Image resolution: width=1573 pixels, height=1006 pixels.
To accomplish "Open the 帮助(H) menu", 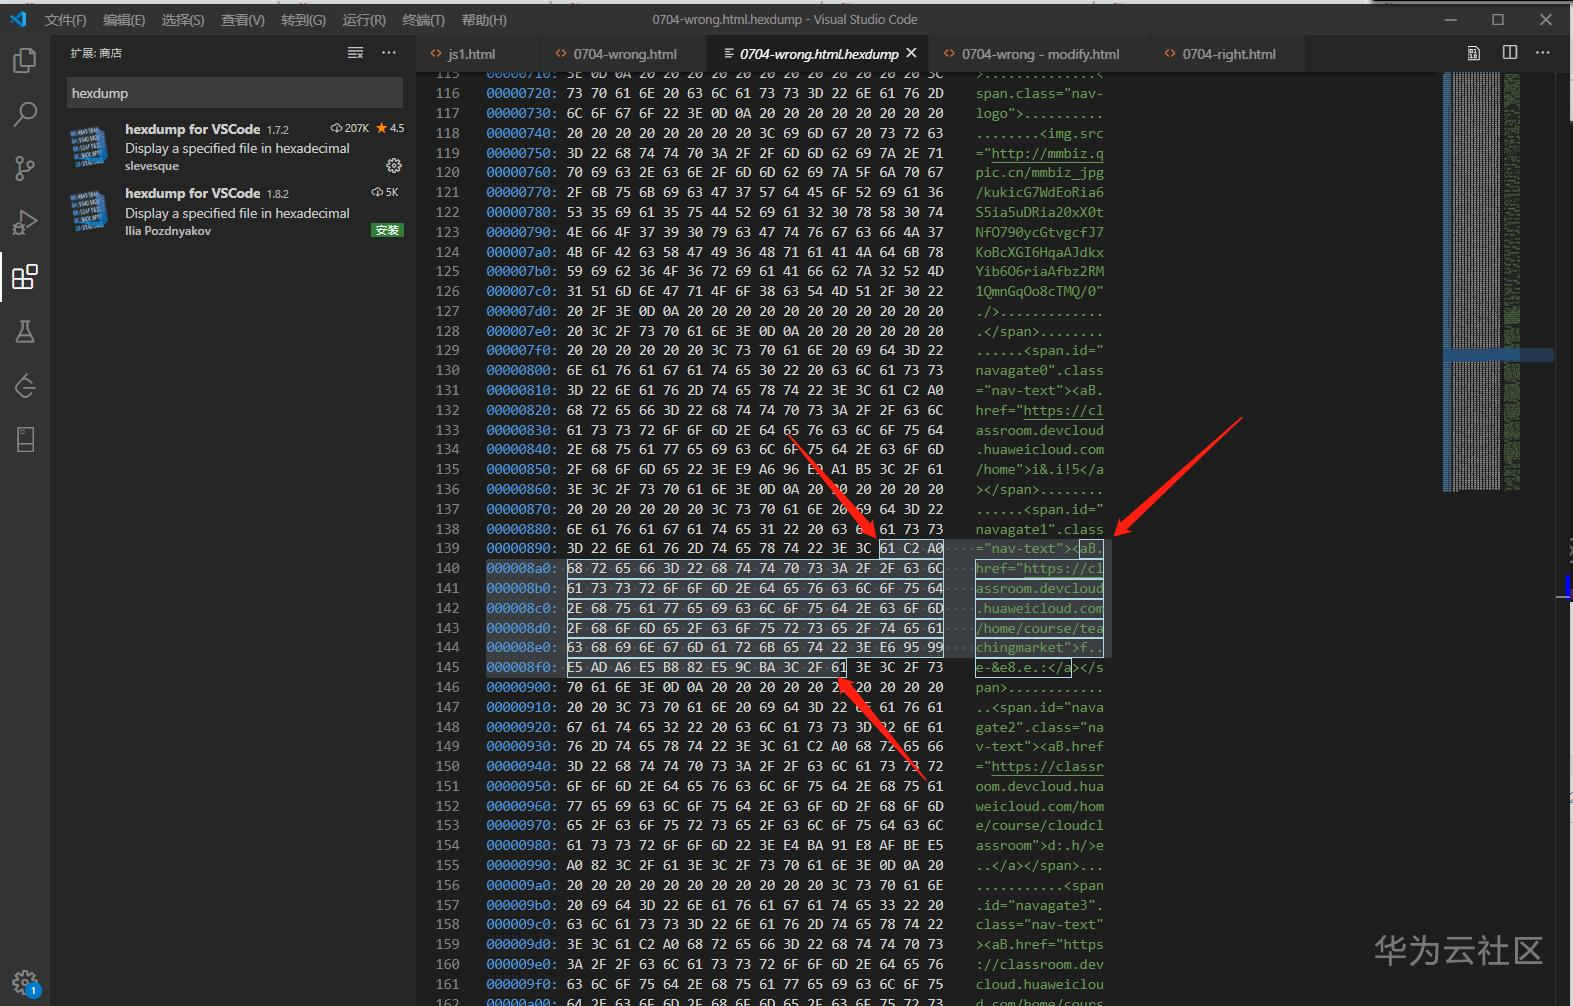I will 484,20.
